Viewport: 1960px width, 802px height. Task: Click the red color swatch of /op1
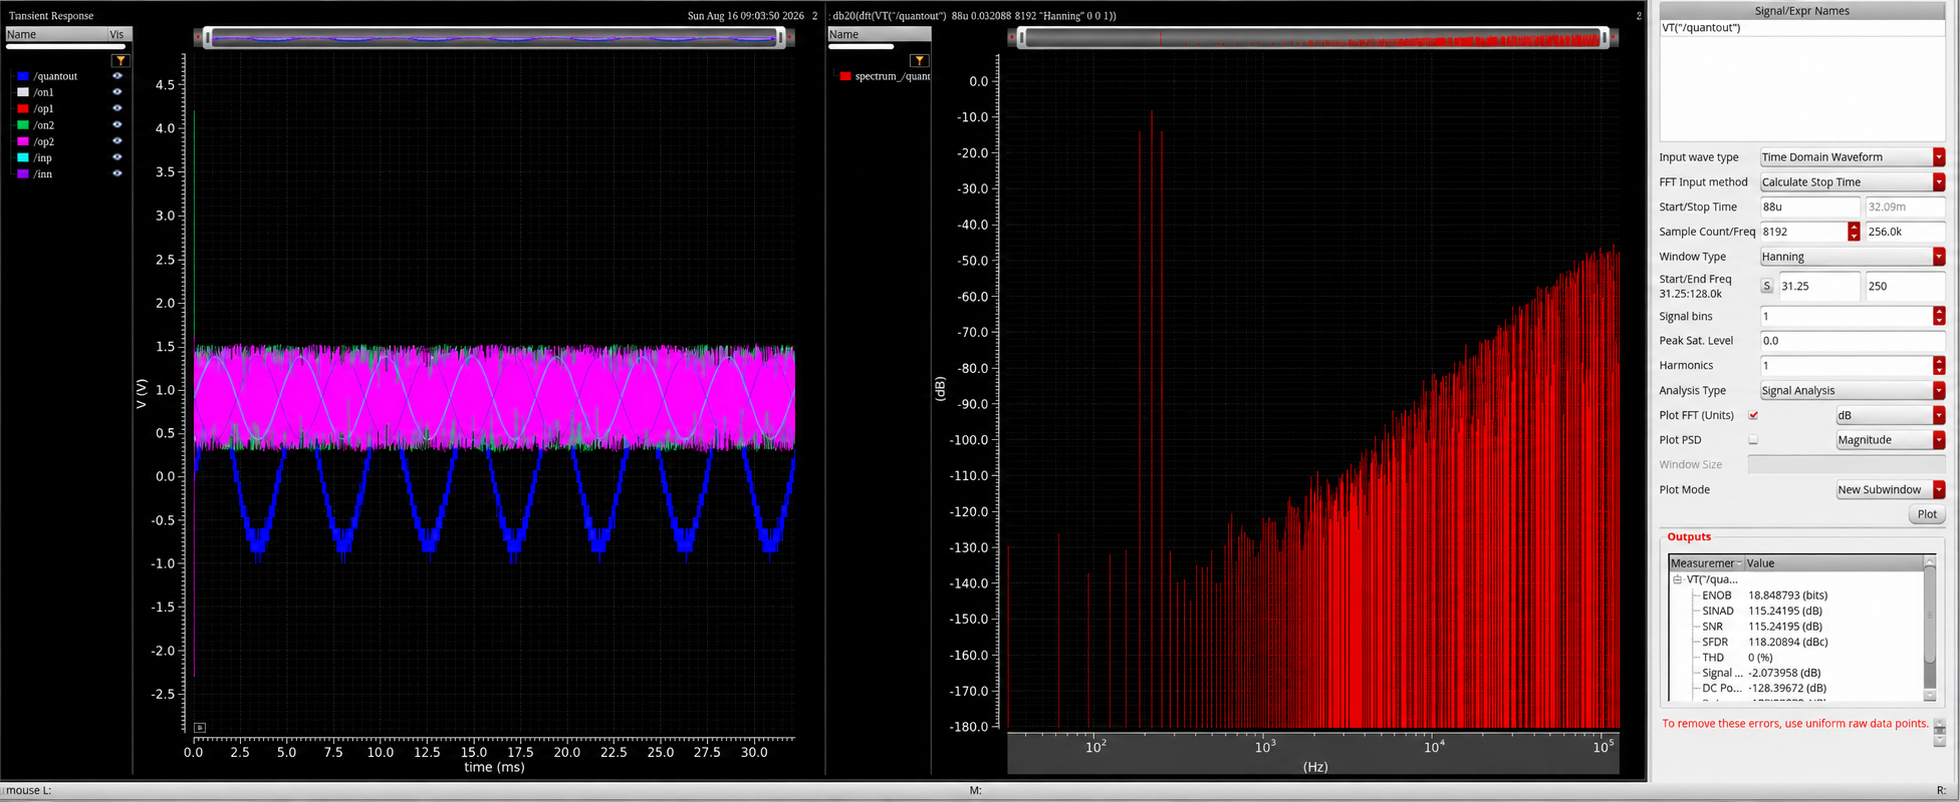(23, 108)
